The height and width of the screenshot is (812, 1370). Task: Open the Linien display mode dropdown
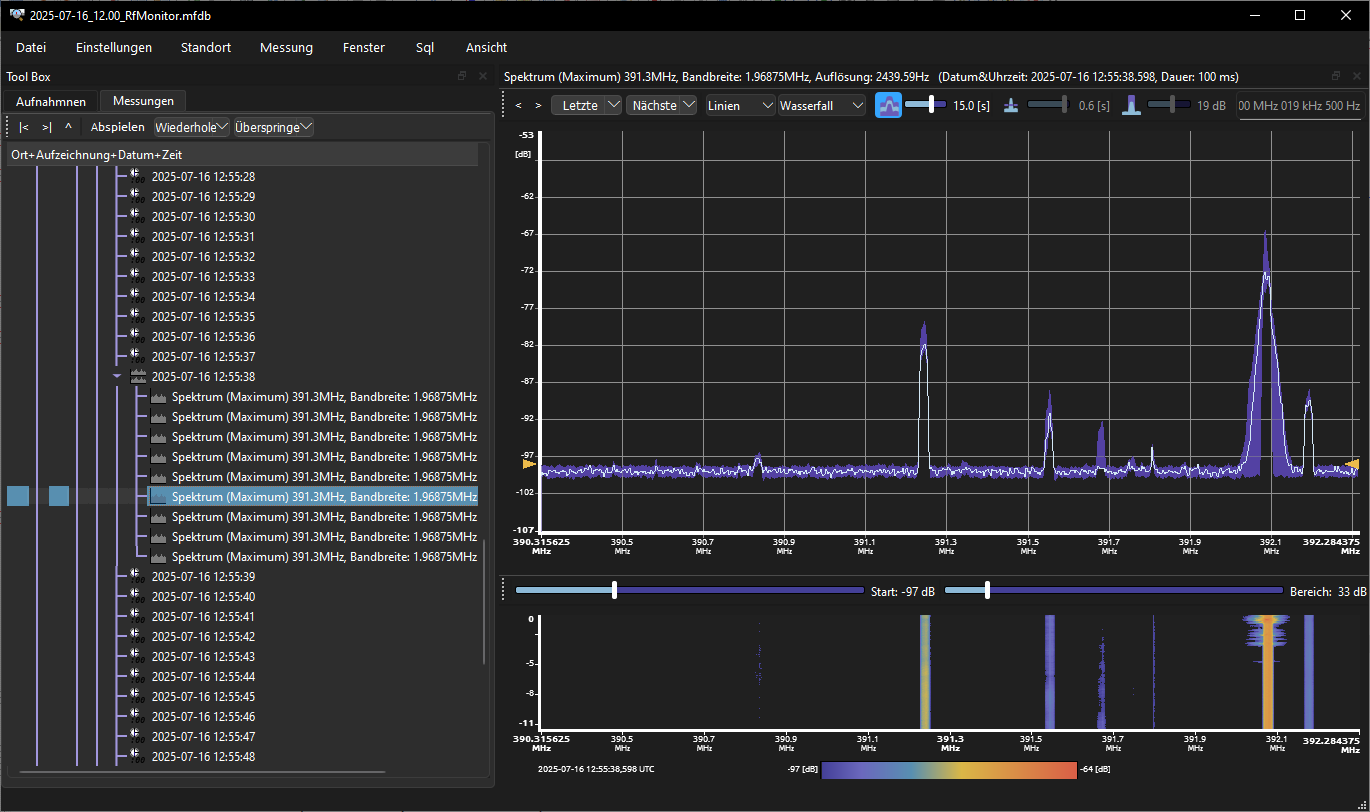coord(740,104)
